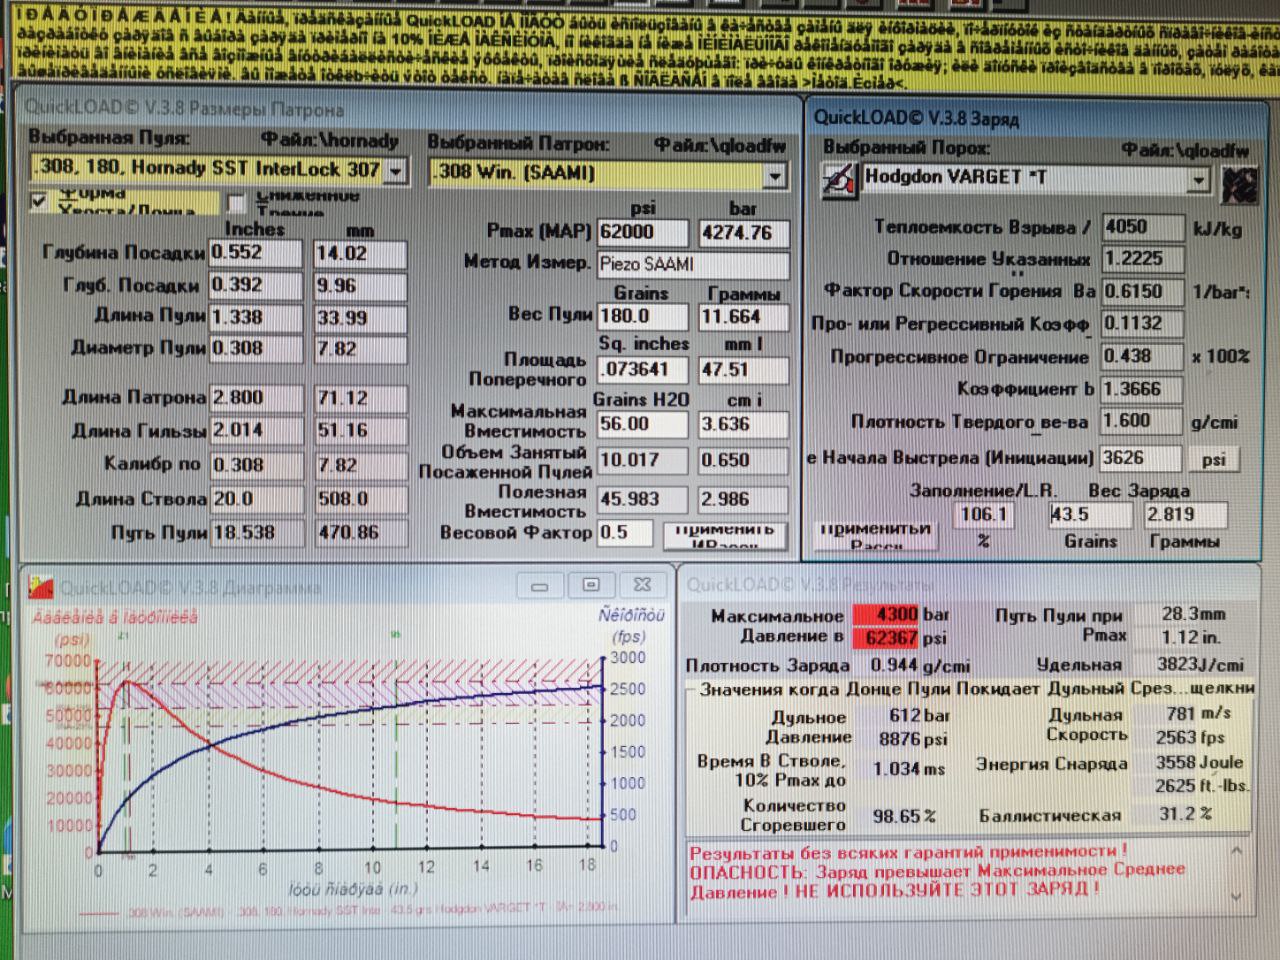Image resolution: width=1280 pixels, height=960 pixels.
Task: Click the cross-sectional area field .073641
Action: click(643, 369)
